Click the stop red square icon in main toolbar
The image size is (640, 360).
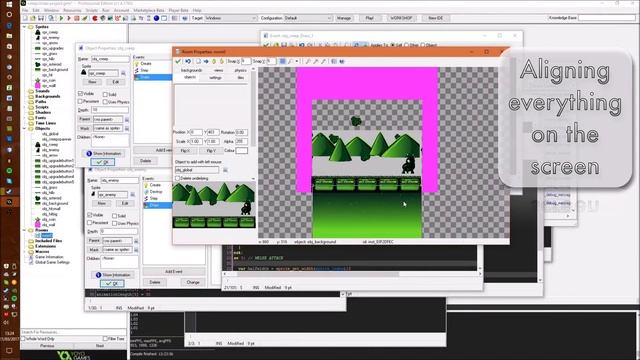76,18
